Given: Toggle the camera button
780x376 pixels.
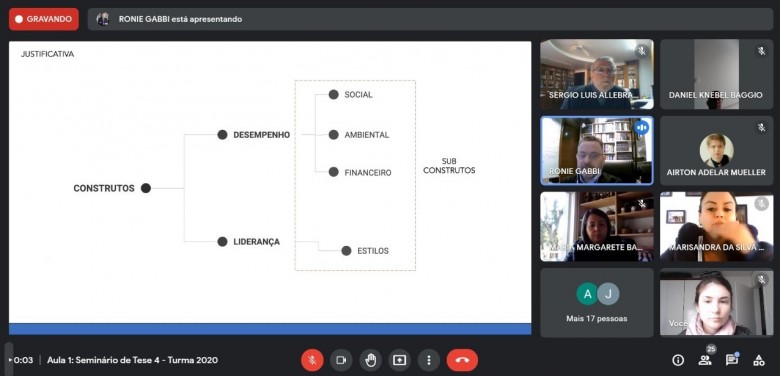Looking at the screenshot, I should [x=341, y=360].
